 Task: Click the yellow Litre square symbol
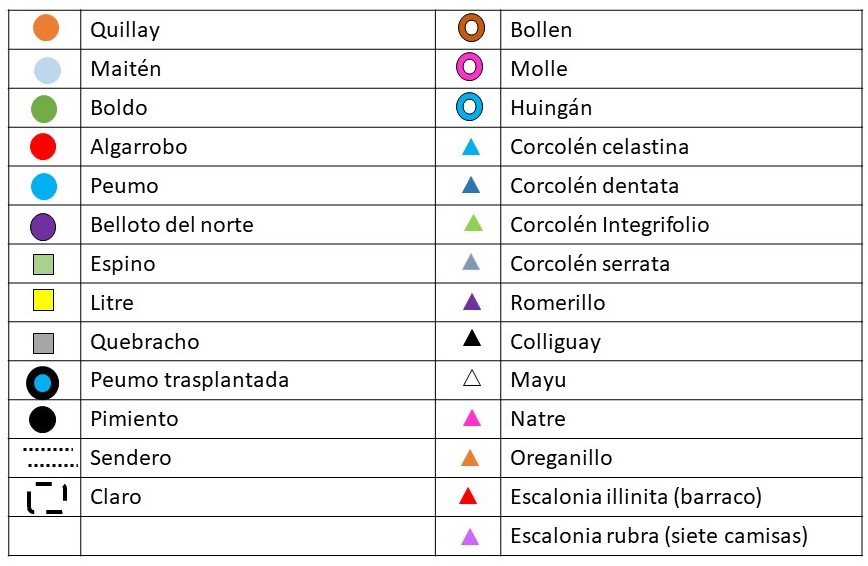click(x=43, y=300)
